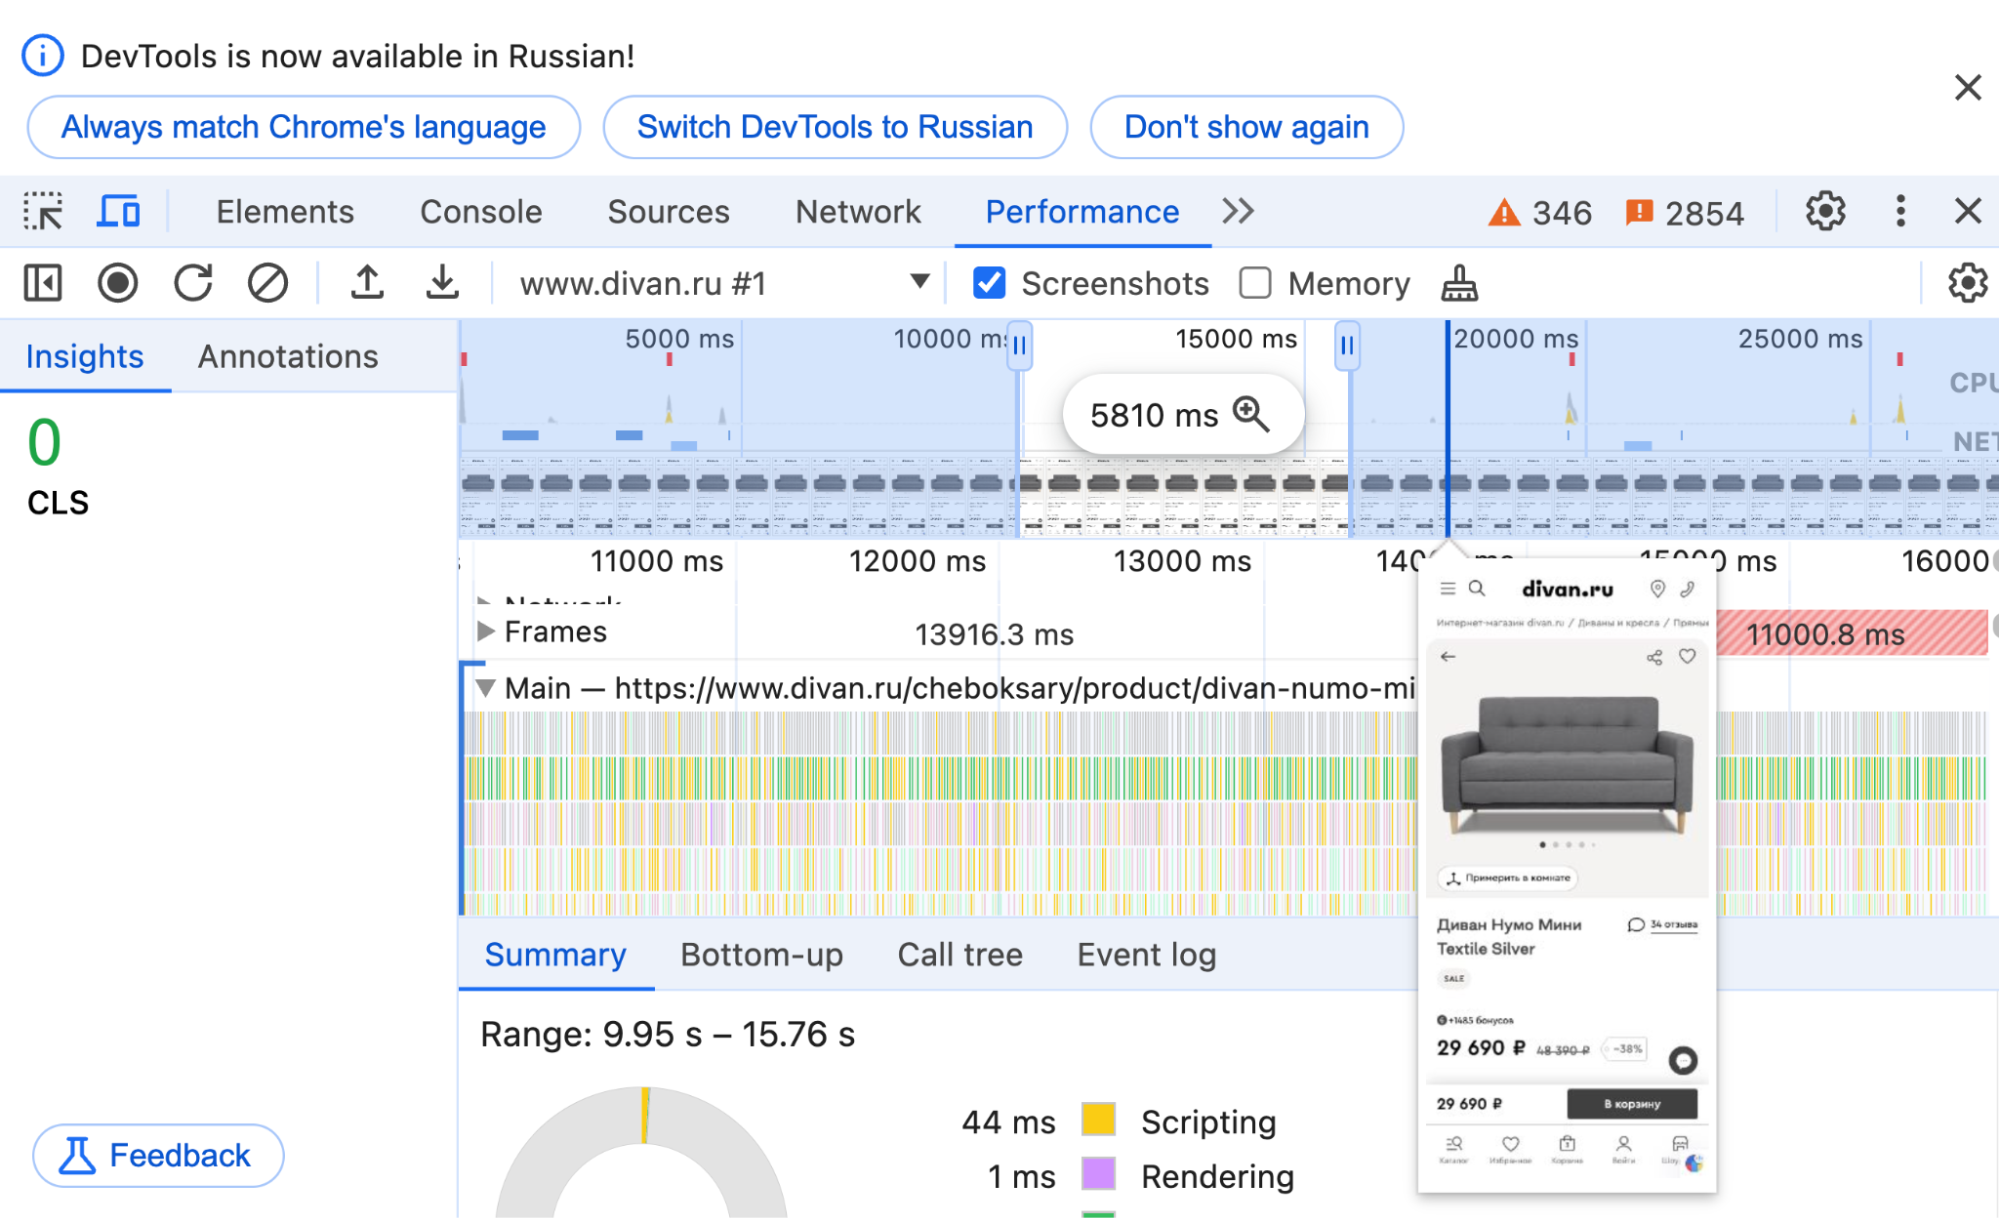
Task: Toggle the device toolbar icon
Action: coord(118,212)
